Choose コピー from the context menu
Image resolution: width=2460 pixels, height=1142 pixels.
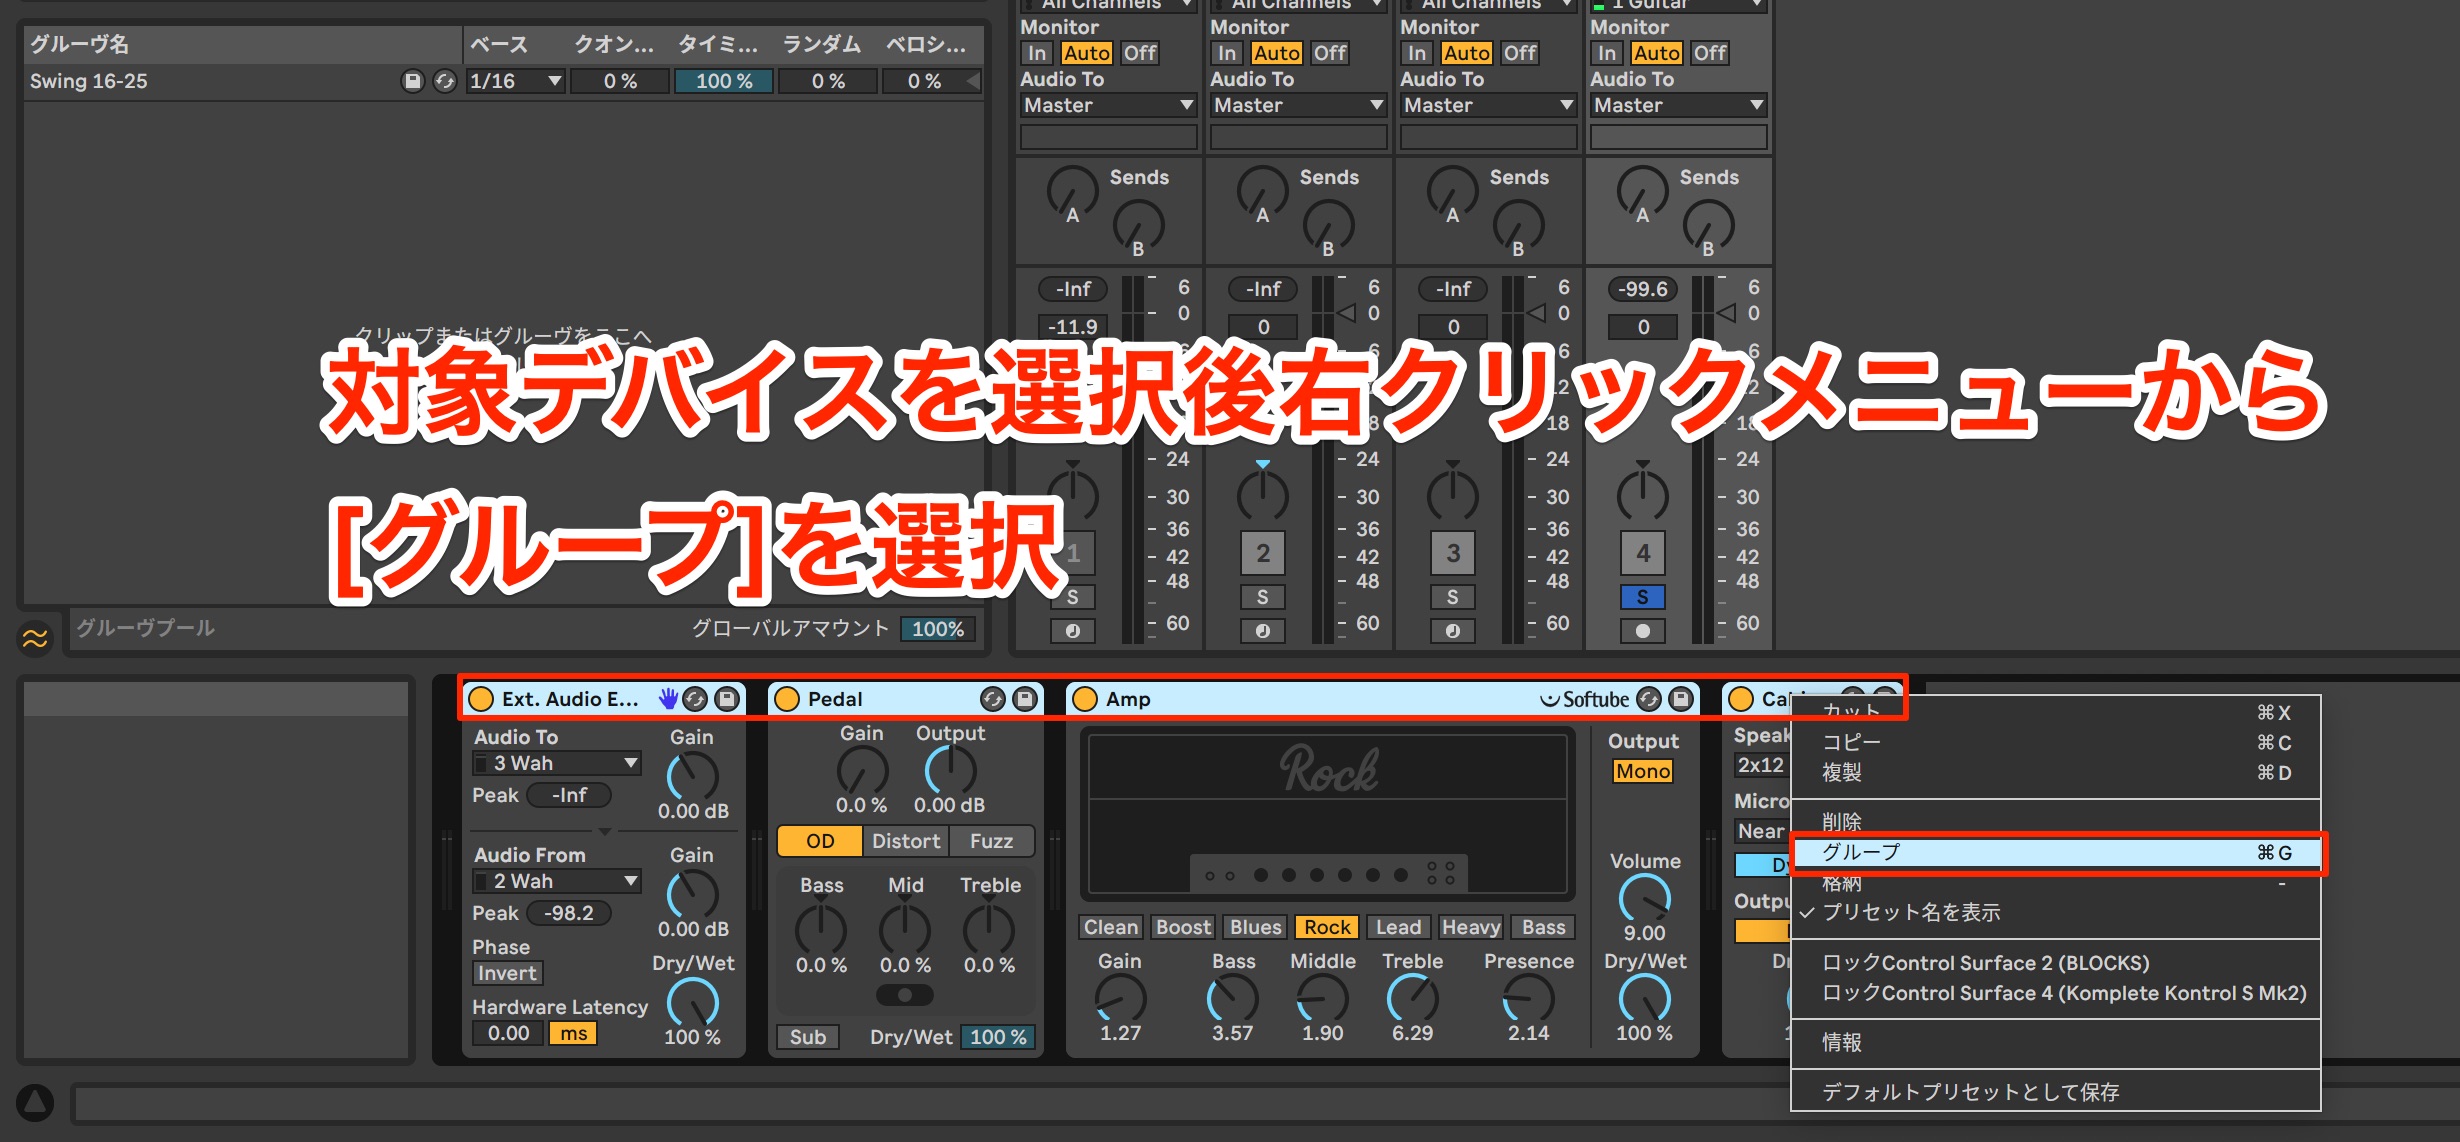click(2056, 742)
